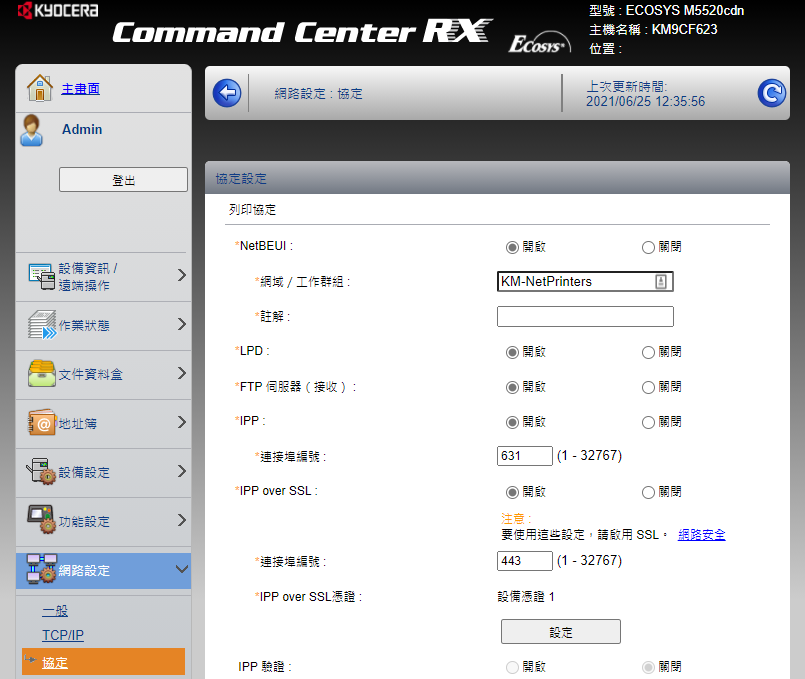Expand the 設備設定 sidebar section
This screenshot has width=805, height=679.
tap(181, 472)
